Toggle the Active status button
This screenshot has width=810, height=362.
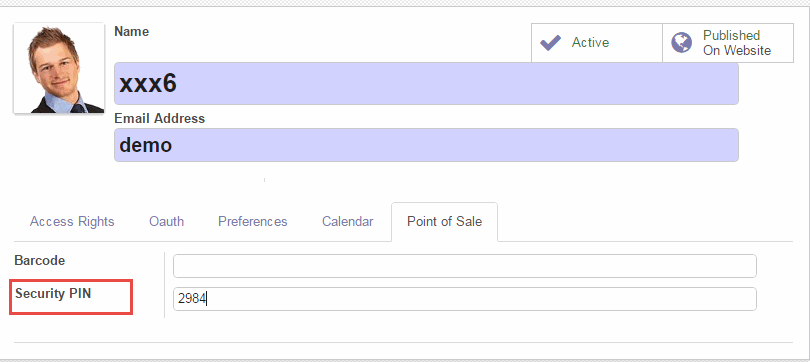point(597,43)
